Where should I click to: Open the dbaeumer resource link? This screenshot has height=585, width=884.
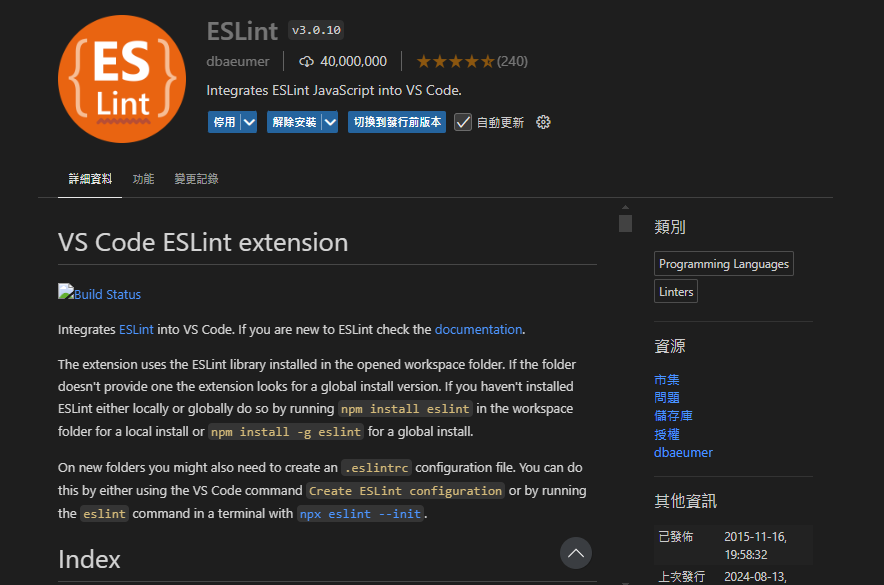(x=683, y=453)
